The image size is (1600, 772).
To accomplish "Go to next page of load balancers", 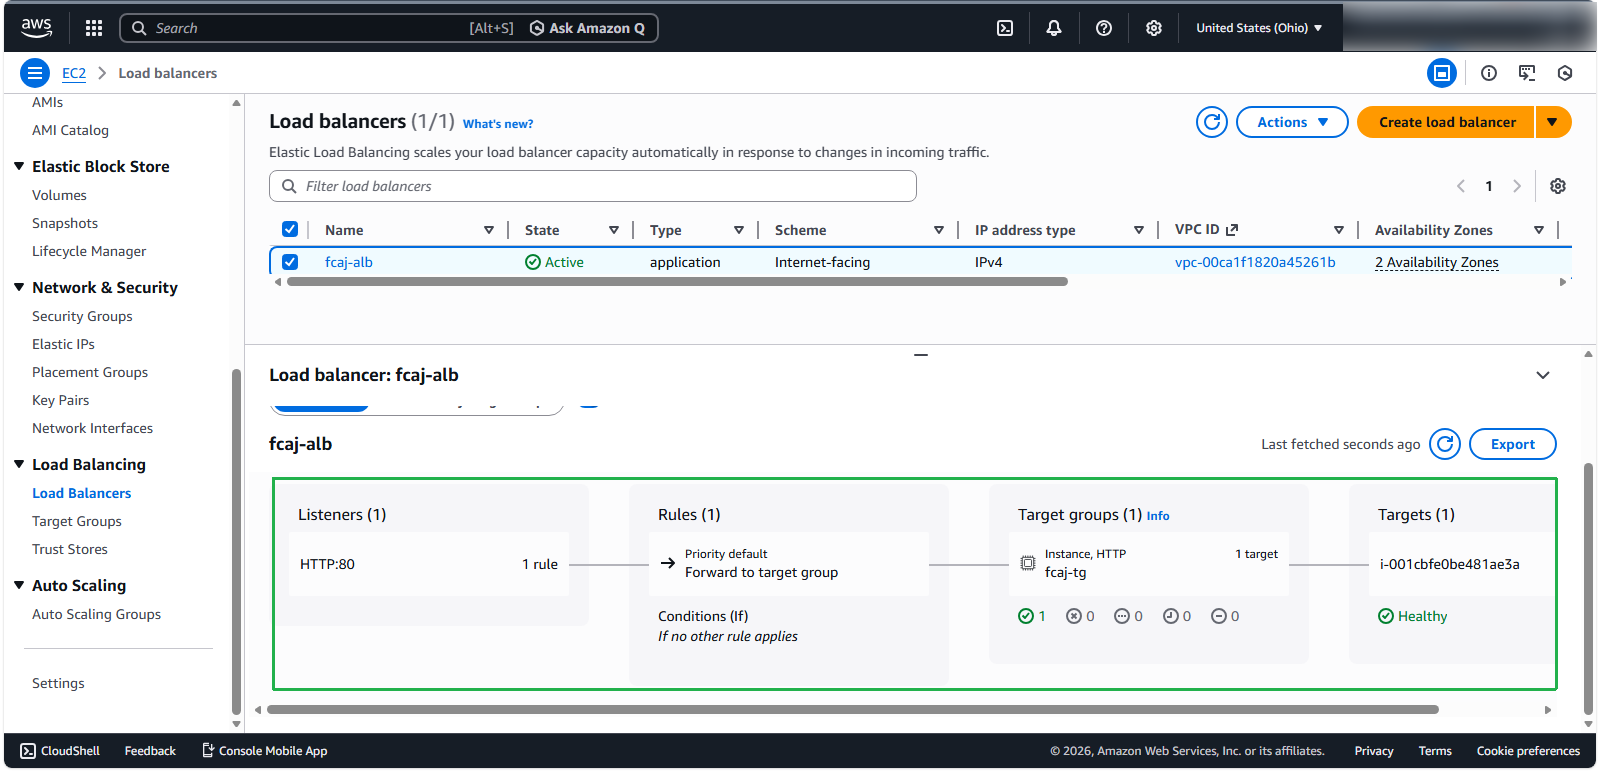I will point(1517,186).
